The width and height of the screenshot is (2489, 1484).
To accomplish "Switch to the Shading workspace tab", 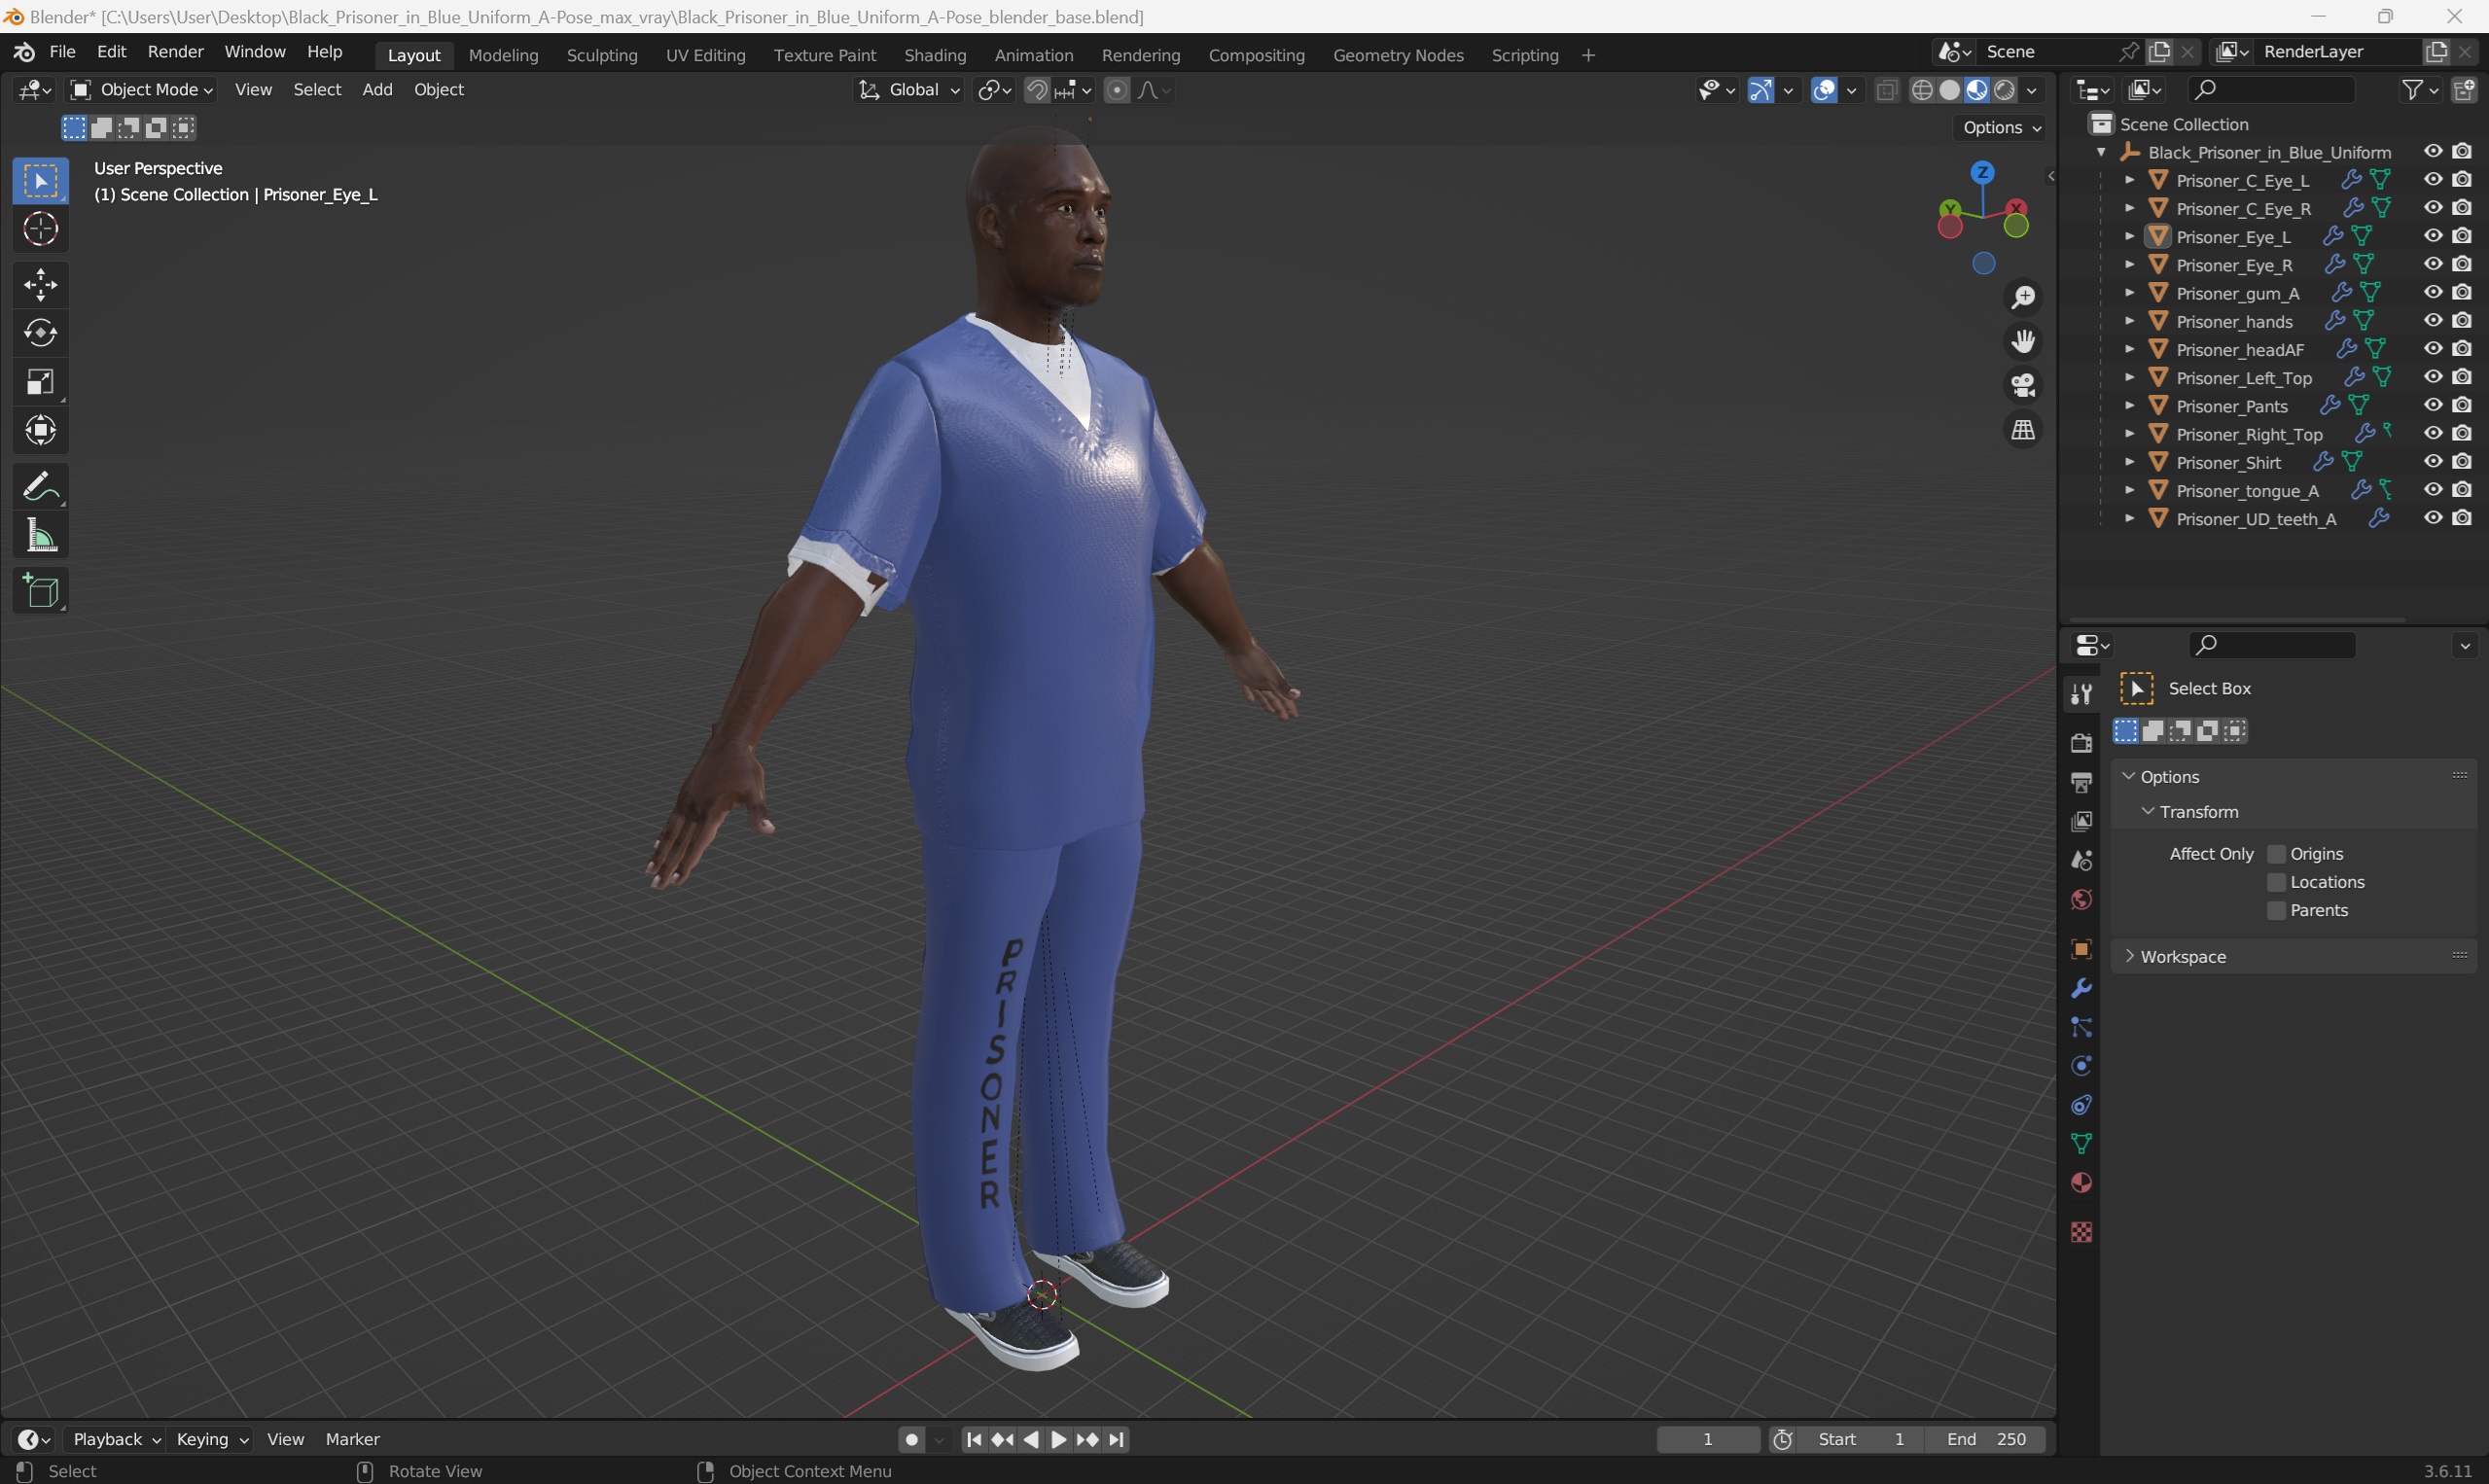I will (934, 55).
